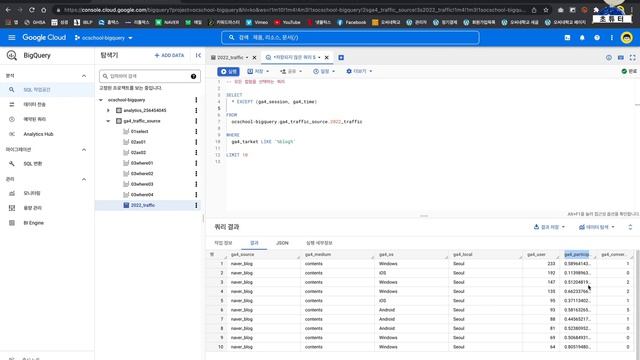Open the job information results tab
Viewport: 640px width, 360px height.
click(223, 243)
